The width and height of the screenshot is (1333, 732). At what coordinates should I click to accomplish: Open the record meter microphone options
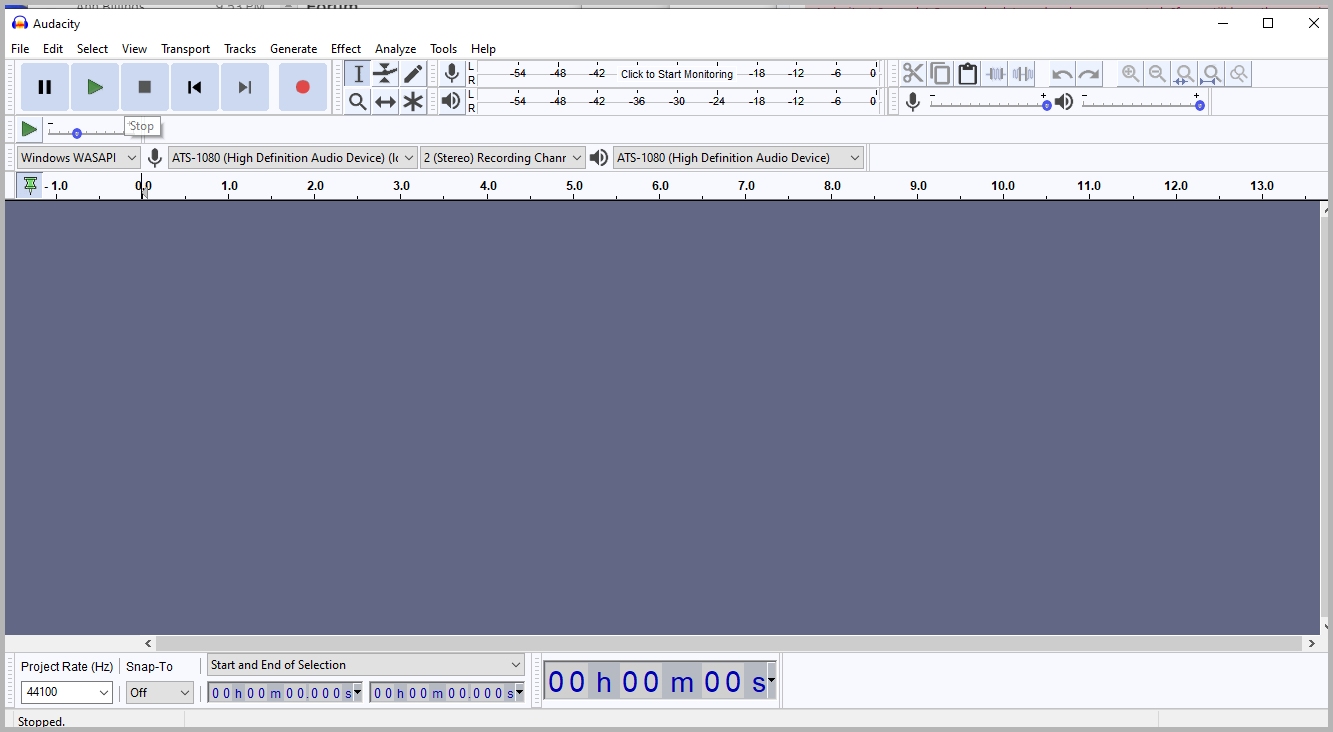(x=452, y=73)
